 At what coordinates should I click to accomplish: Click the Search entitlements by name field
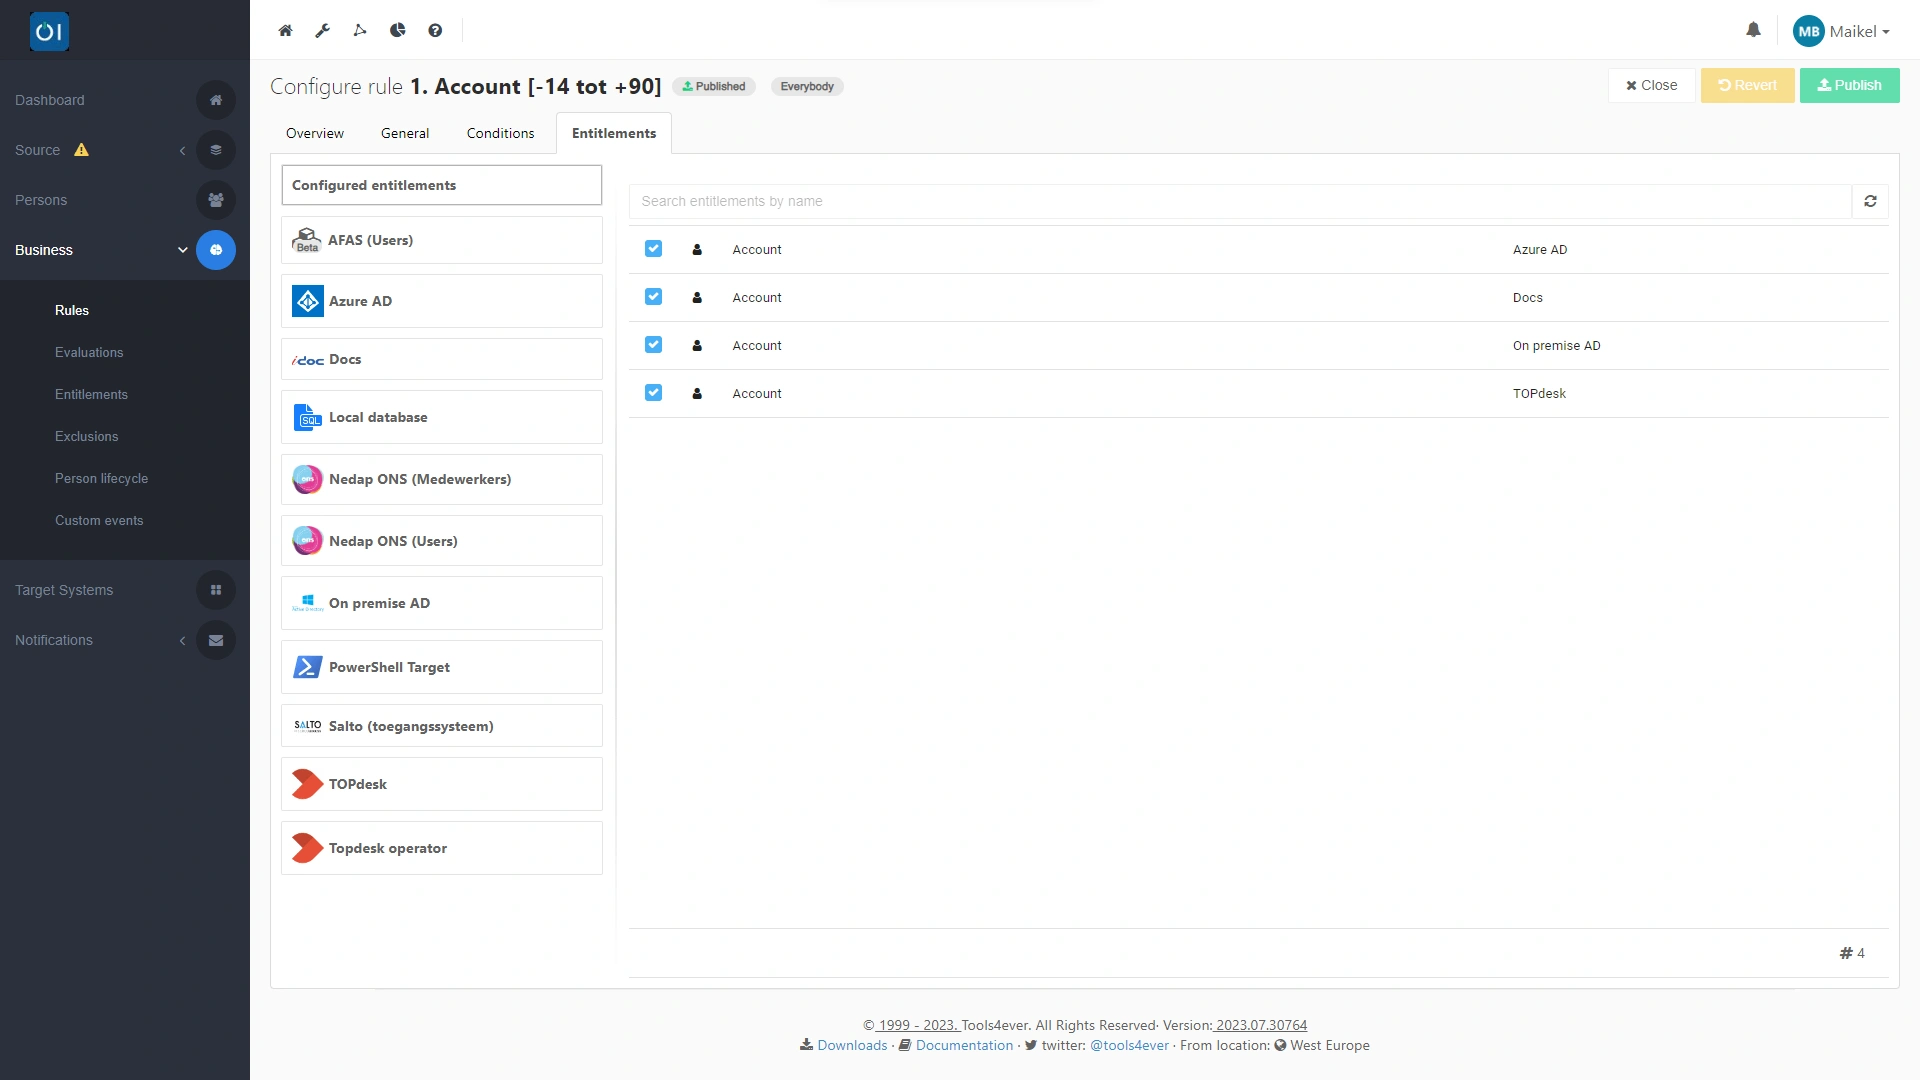(x=1240, y=201)
